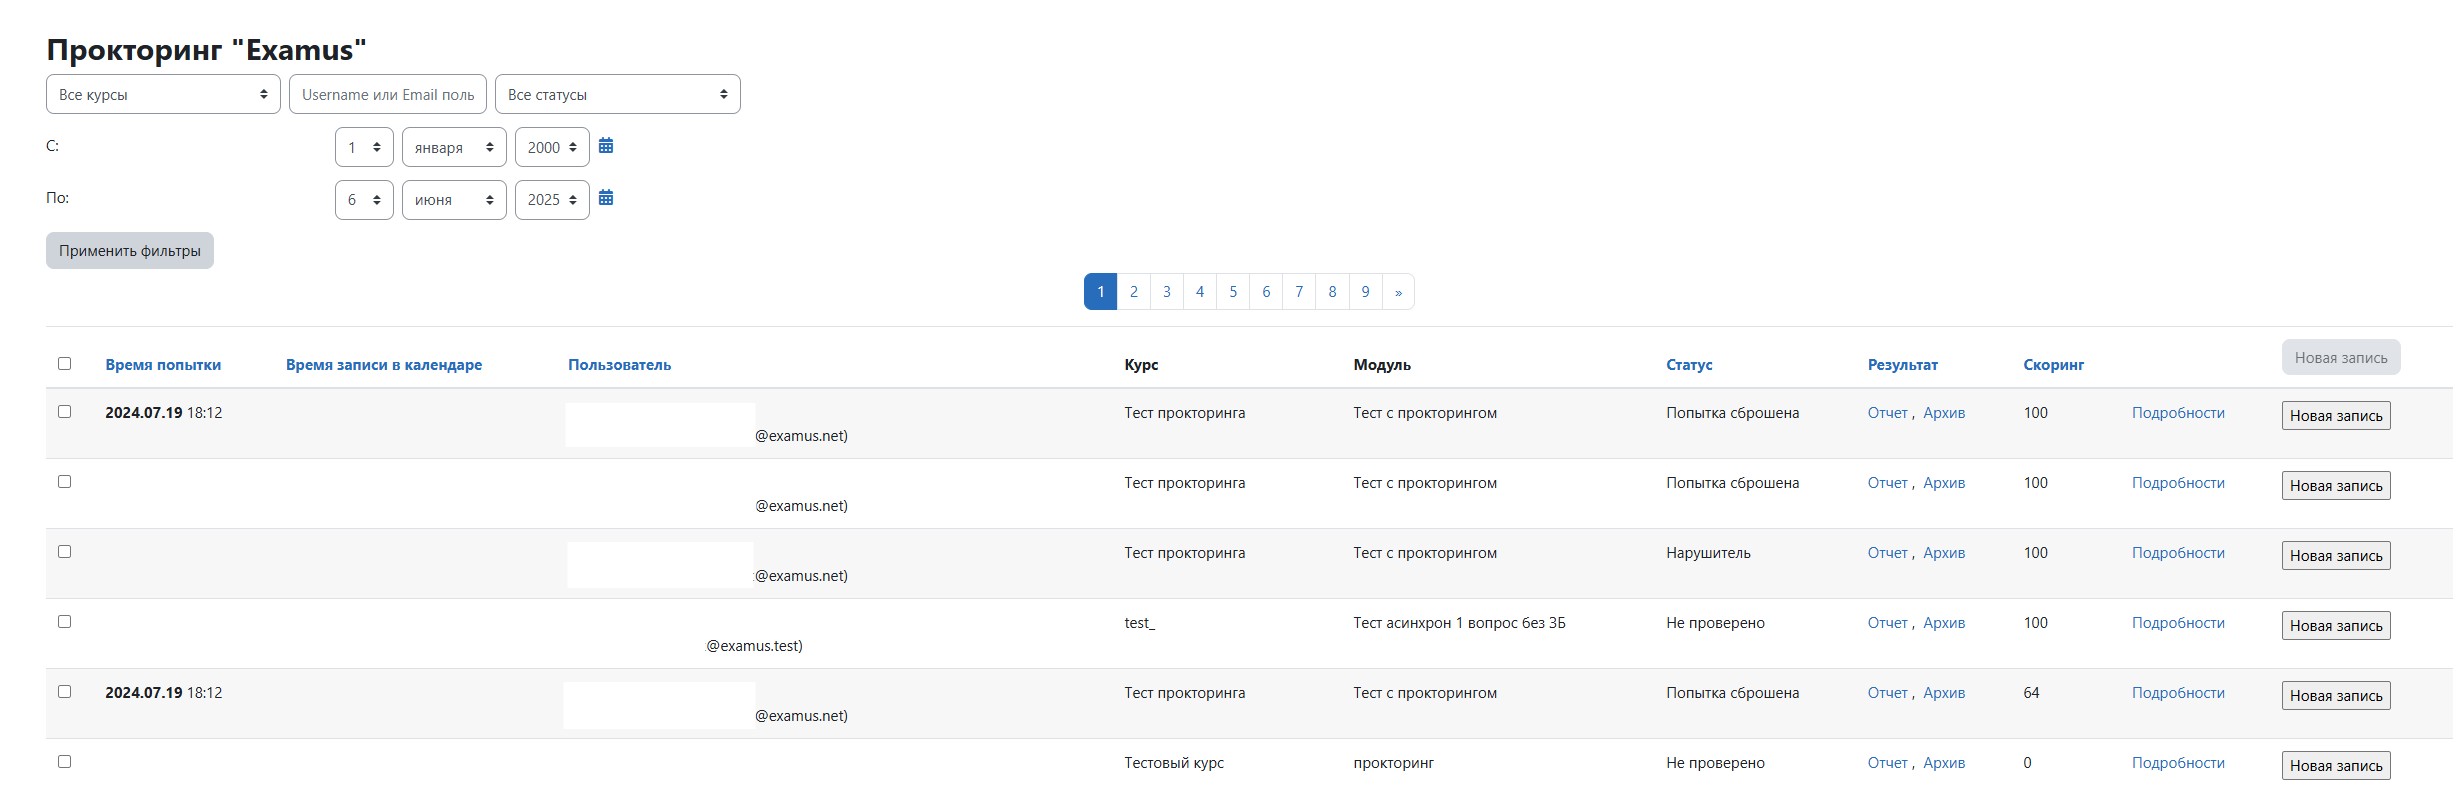
Task: Open Отчет link in Нарушитель row
Action: (1888, 553)
